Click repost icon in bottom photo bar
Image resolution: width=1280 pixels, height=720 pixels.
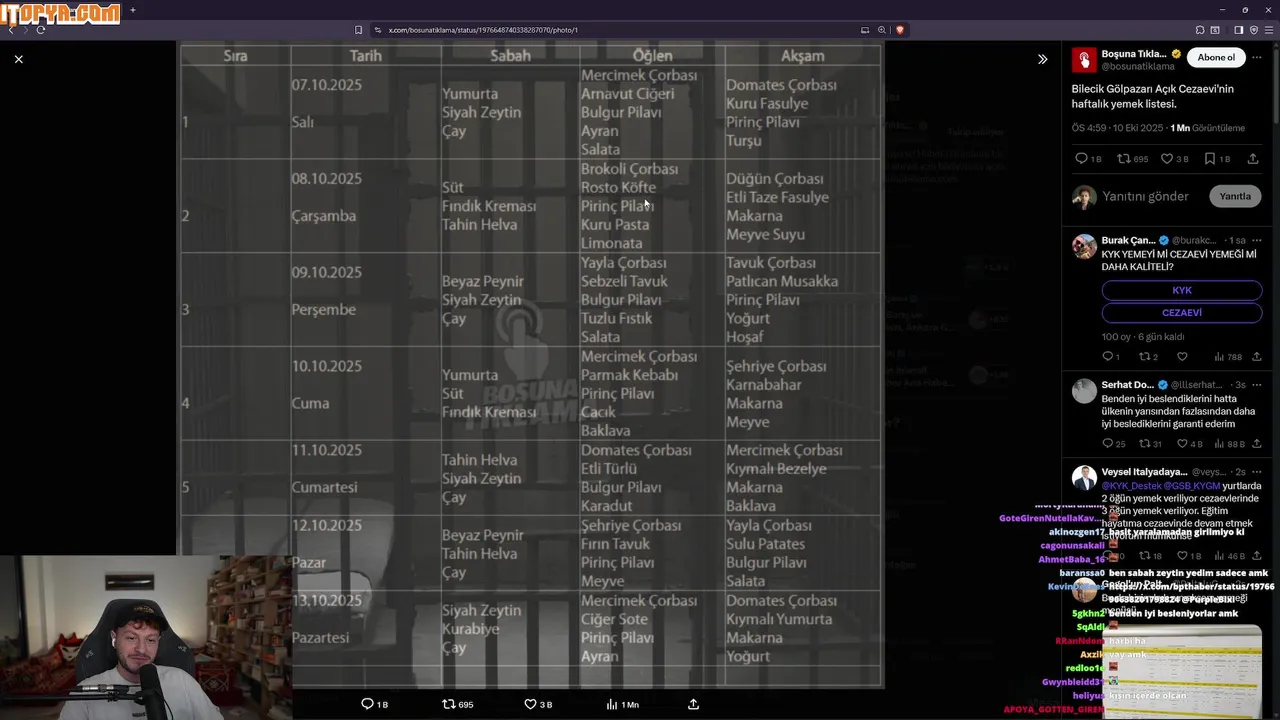449,704
